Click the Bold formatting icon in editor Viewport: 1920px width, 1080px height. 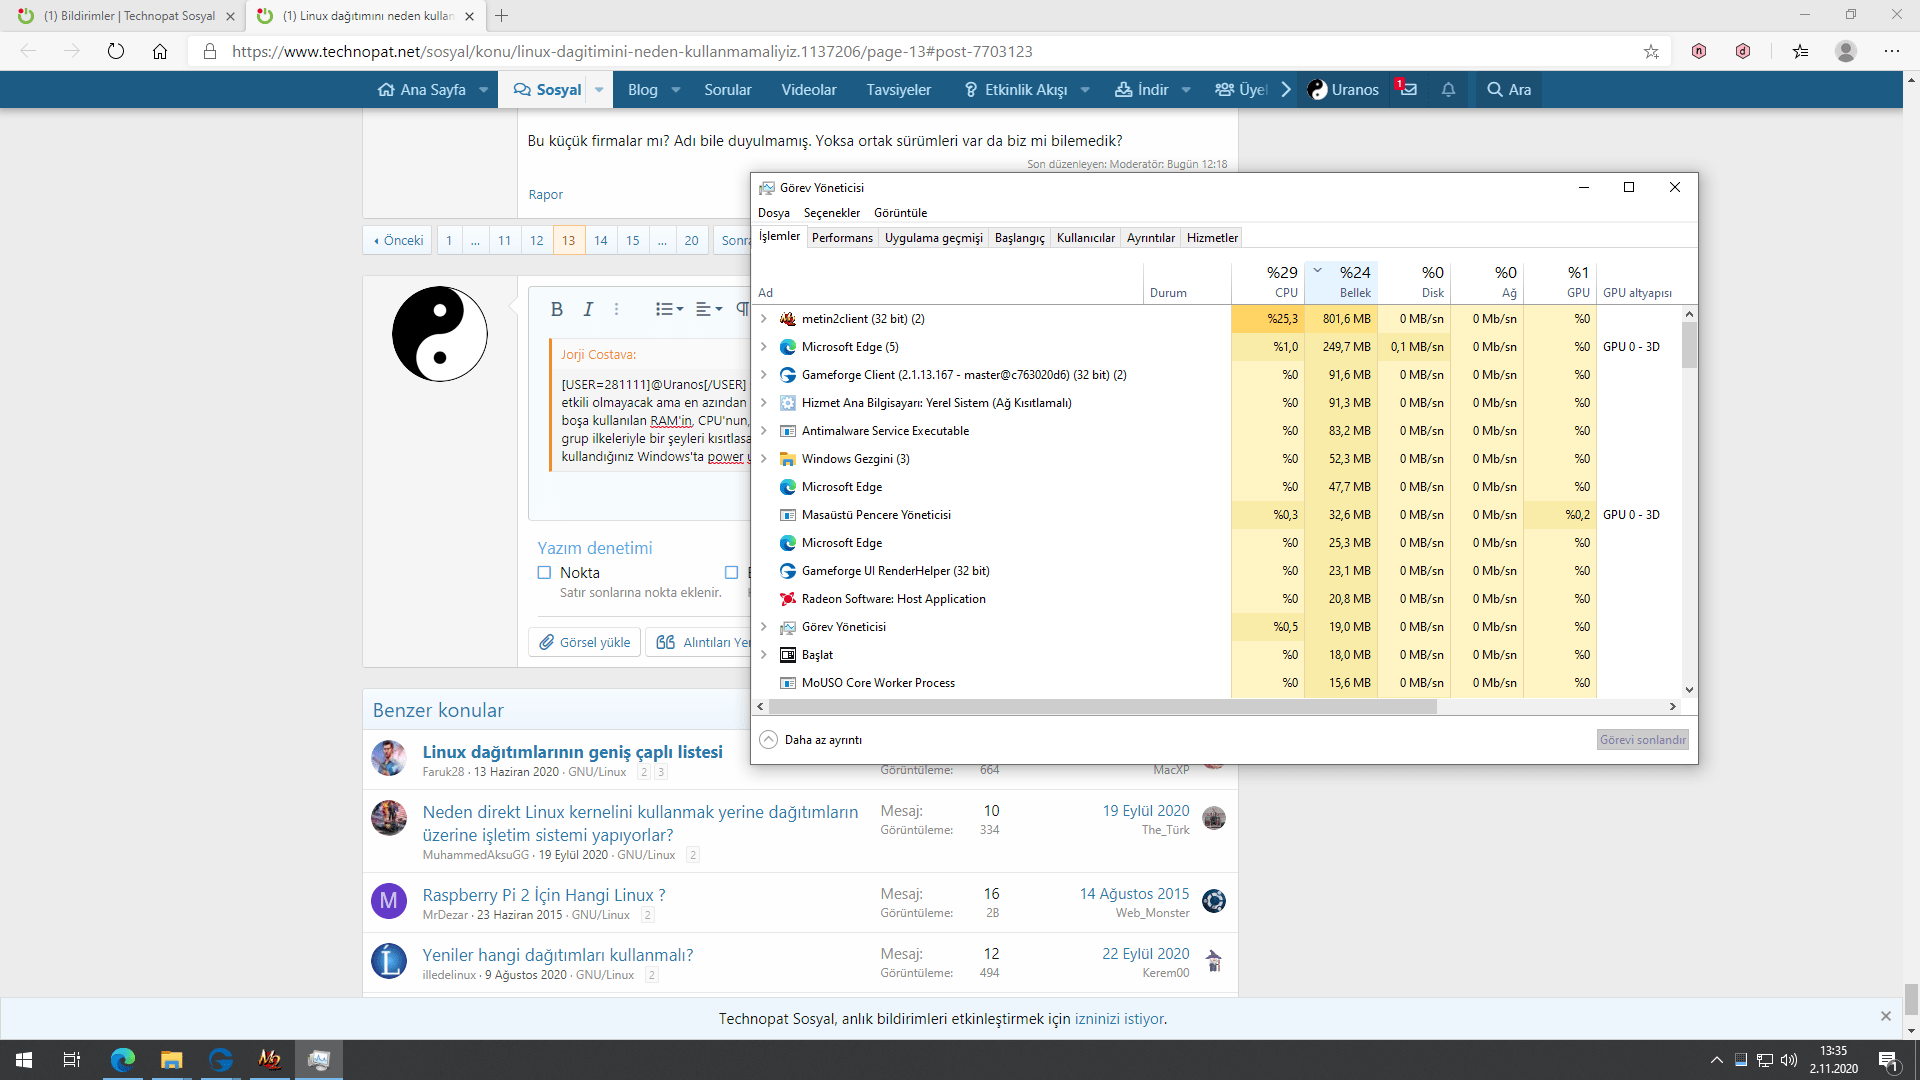tap(557, 309)
